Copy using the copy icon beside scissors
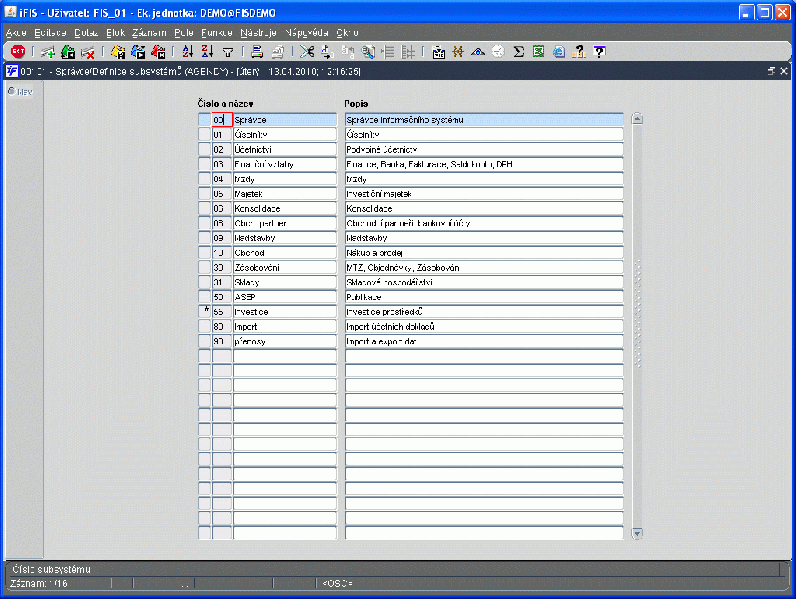Viewport: 796px width, 599px height. 327,51
